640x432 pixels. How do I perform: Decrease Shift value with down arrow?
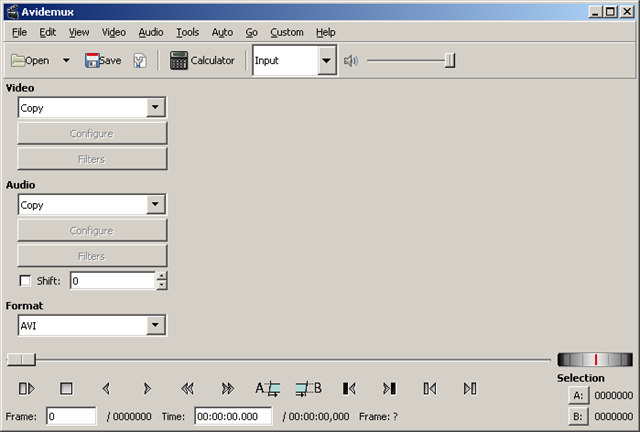pos(162,285)
